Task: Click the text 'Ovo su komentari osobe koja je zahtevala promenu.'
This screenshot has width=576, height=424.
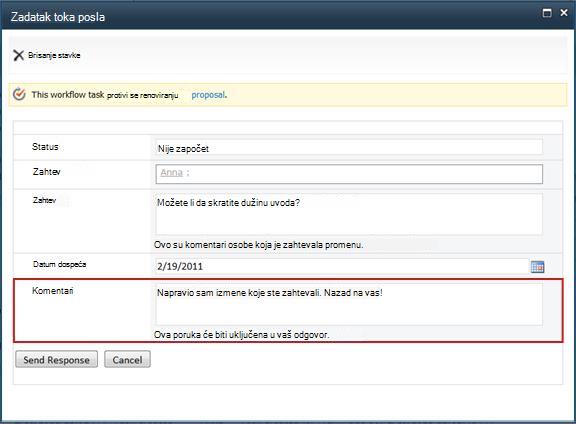Action: pyautogui.click(x=259, y=245)
